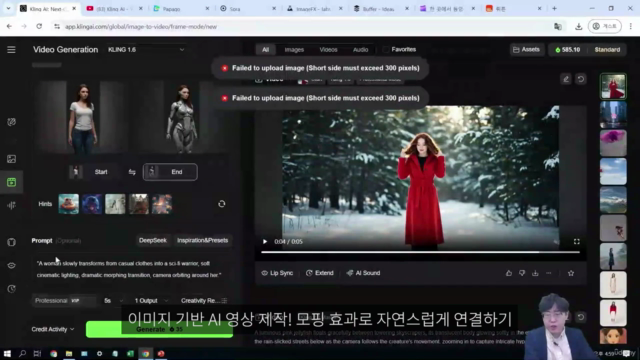Select the first hint thumbnail

(x=69, y=204)
